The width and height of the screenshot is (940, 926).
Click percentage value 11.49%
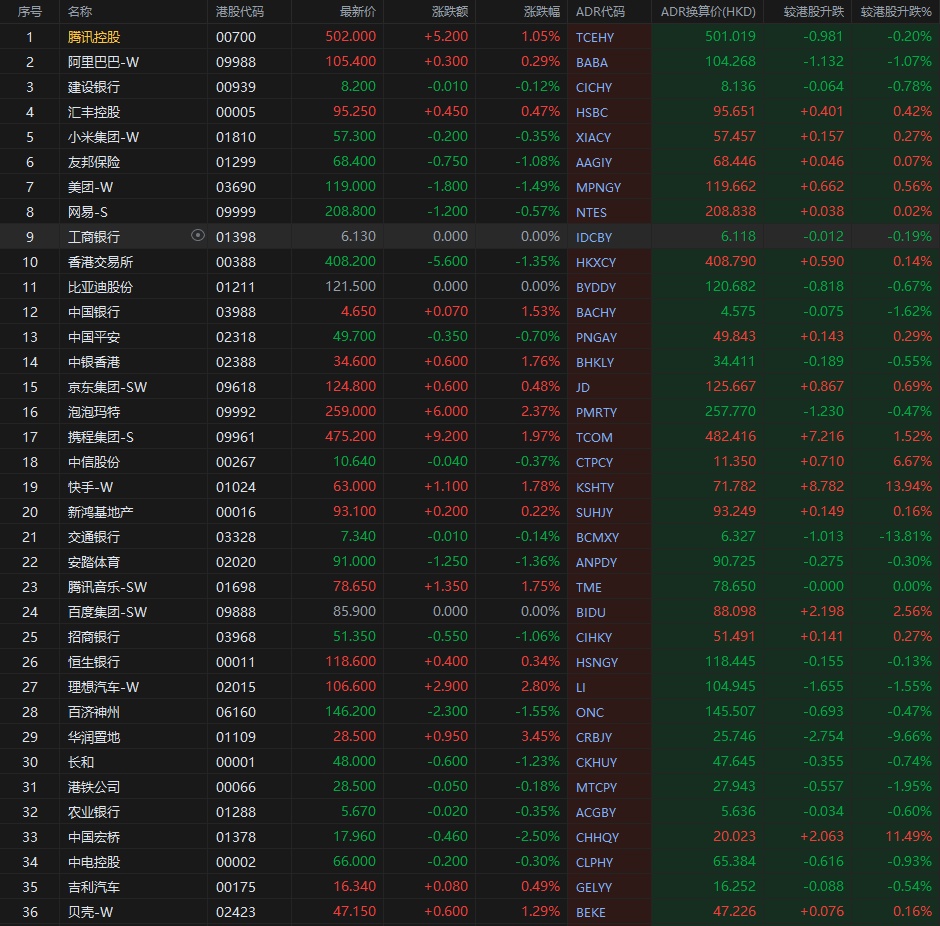[908, 836]
